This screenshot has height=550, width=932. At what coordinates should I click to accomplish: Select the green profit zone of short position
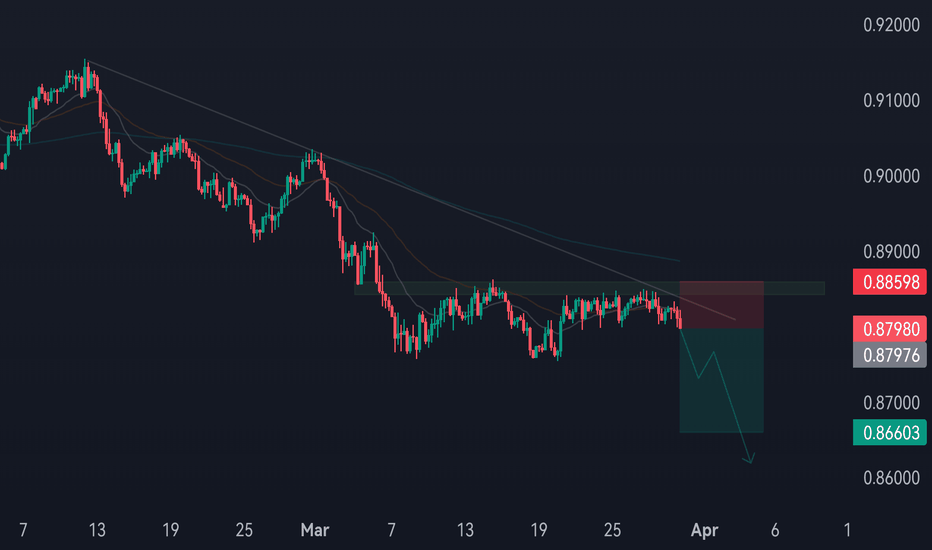pos(721,381)
